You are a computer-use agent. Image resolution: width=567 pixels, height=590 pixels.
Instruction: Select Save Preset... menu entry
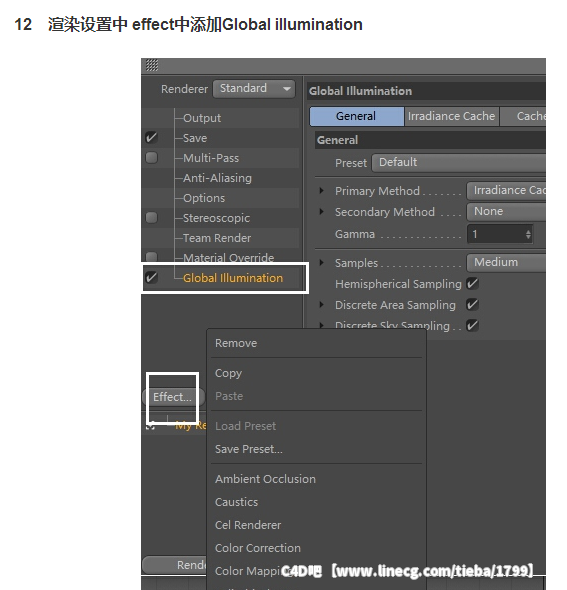(x=249, y=449)
